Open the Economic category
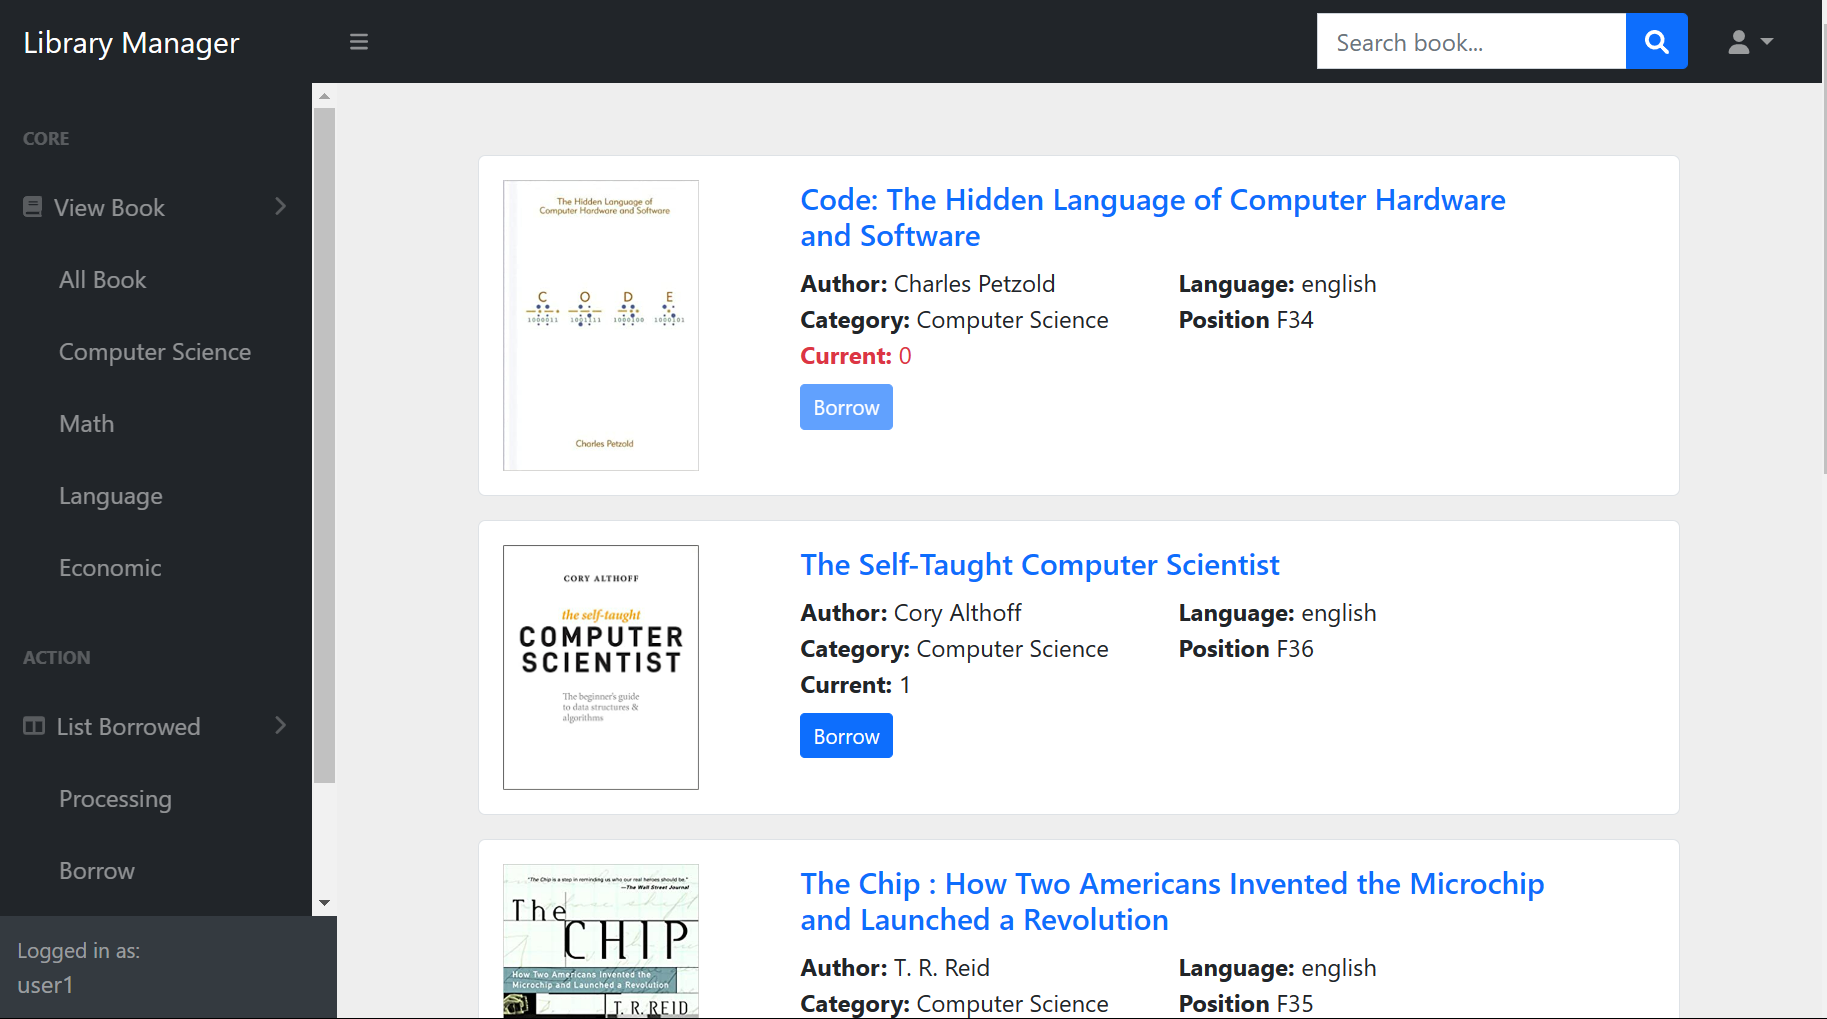Screen dimensions: 1827x1019 click(110, 568)
